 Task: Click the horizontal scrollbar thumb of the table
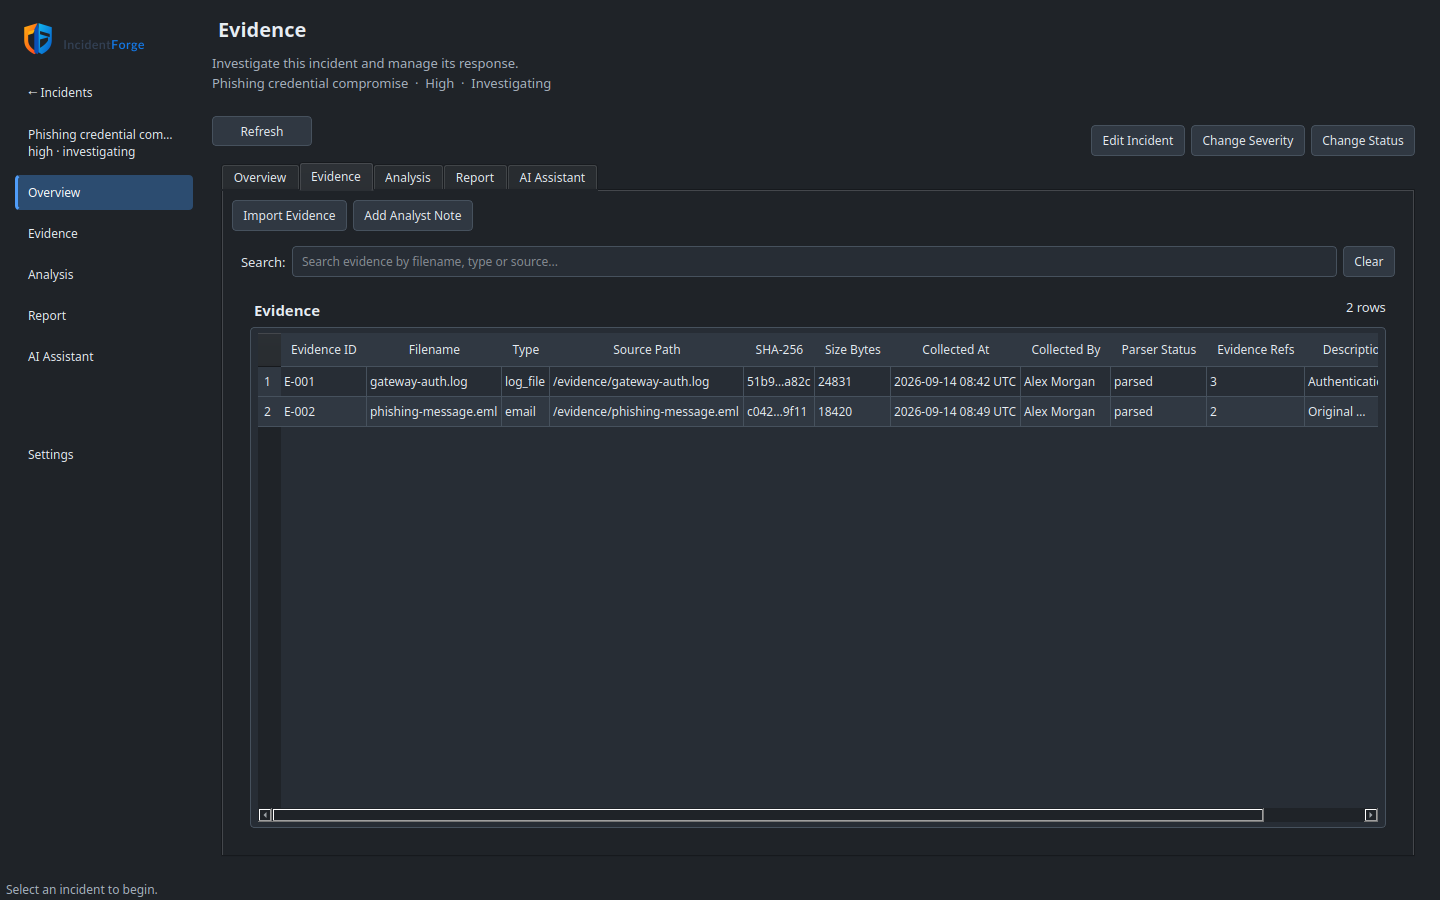pos(768,815)
